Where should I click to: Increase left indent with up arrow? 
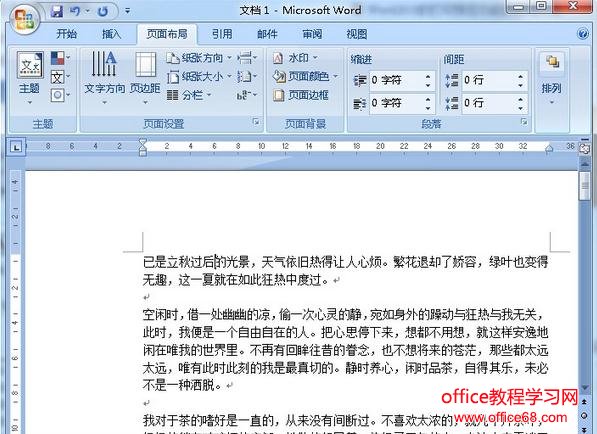(428, 77)
